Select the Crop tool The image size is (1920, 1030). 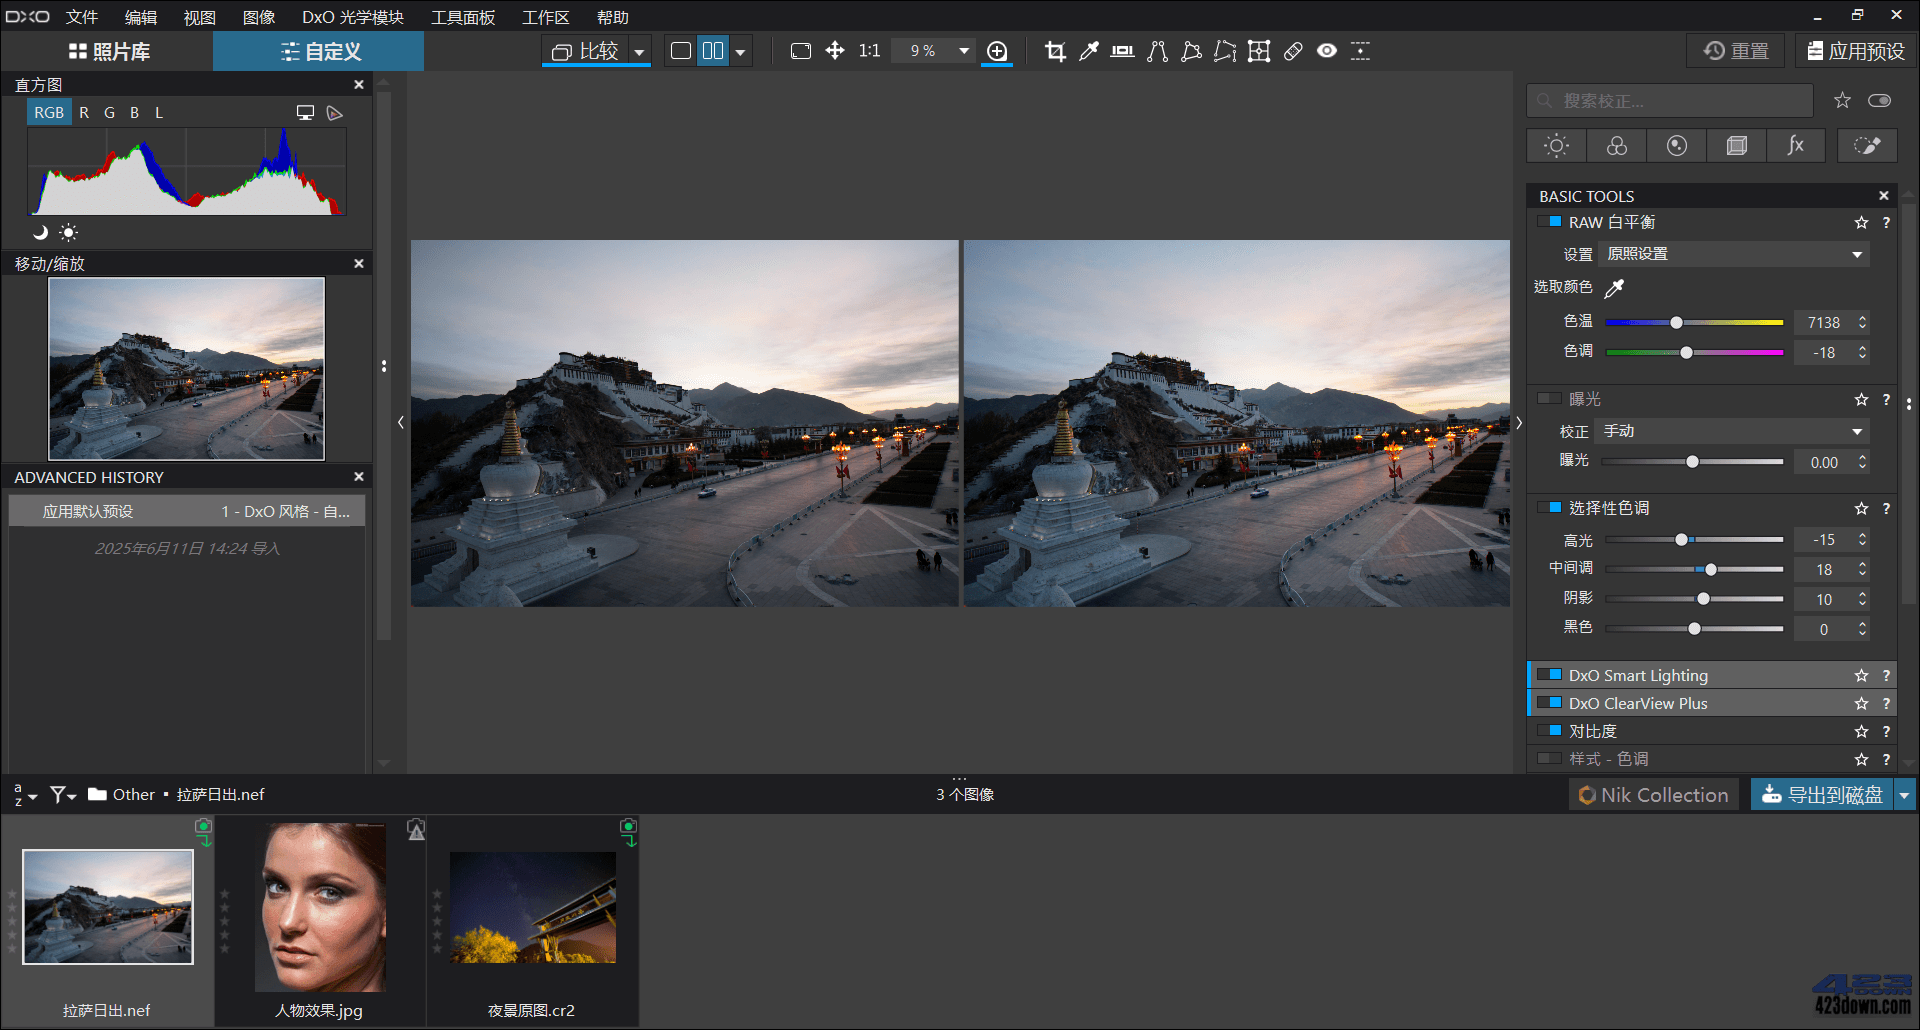click(1054, 51)
